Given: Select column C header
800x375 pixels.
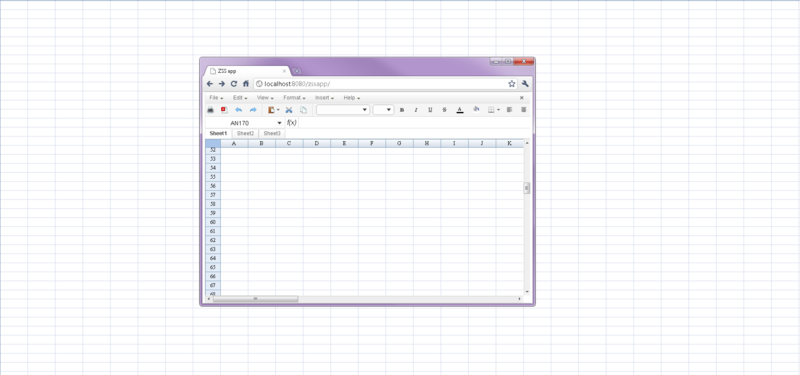Looking at the screenshot, I should click(289, 143).
